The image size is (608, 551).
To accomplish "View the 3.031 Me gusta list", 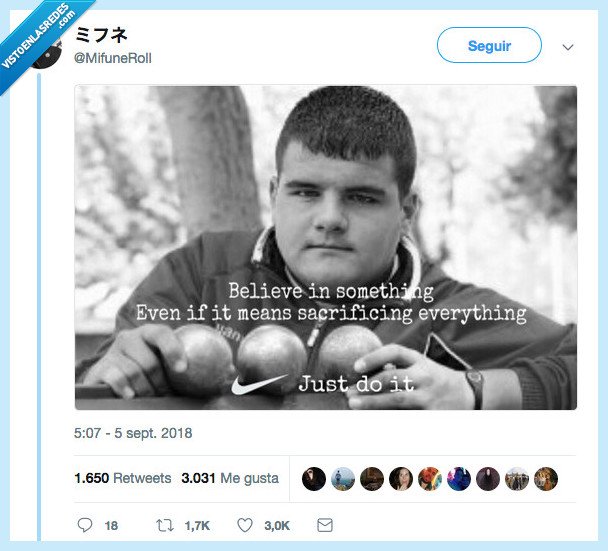I will 230,478.
